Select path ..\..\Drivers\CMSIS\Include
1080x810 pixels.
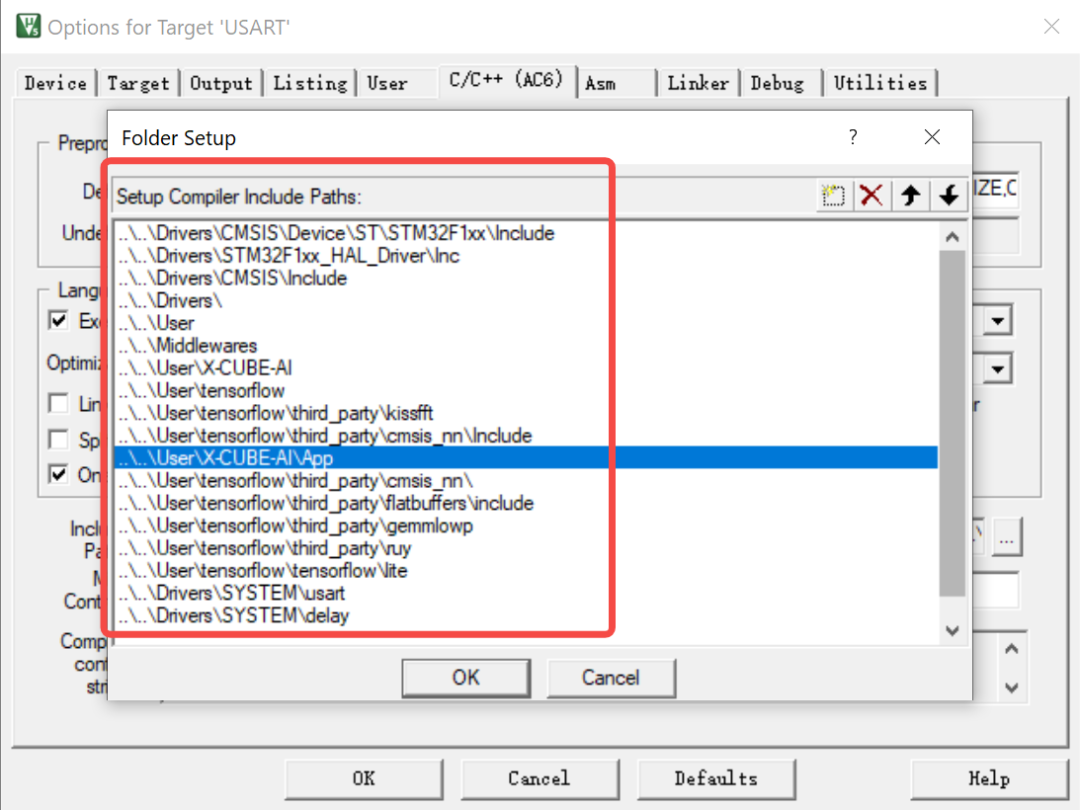point(526,278)
